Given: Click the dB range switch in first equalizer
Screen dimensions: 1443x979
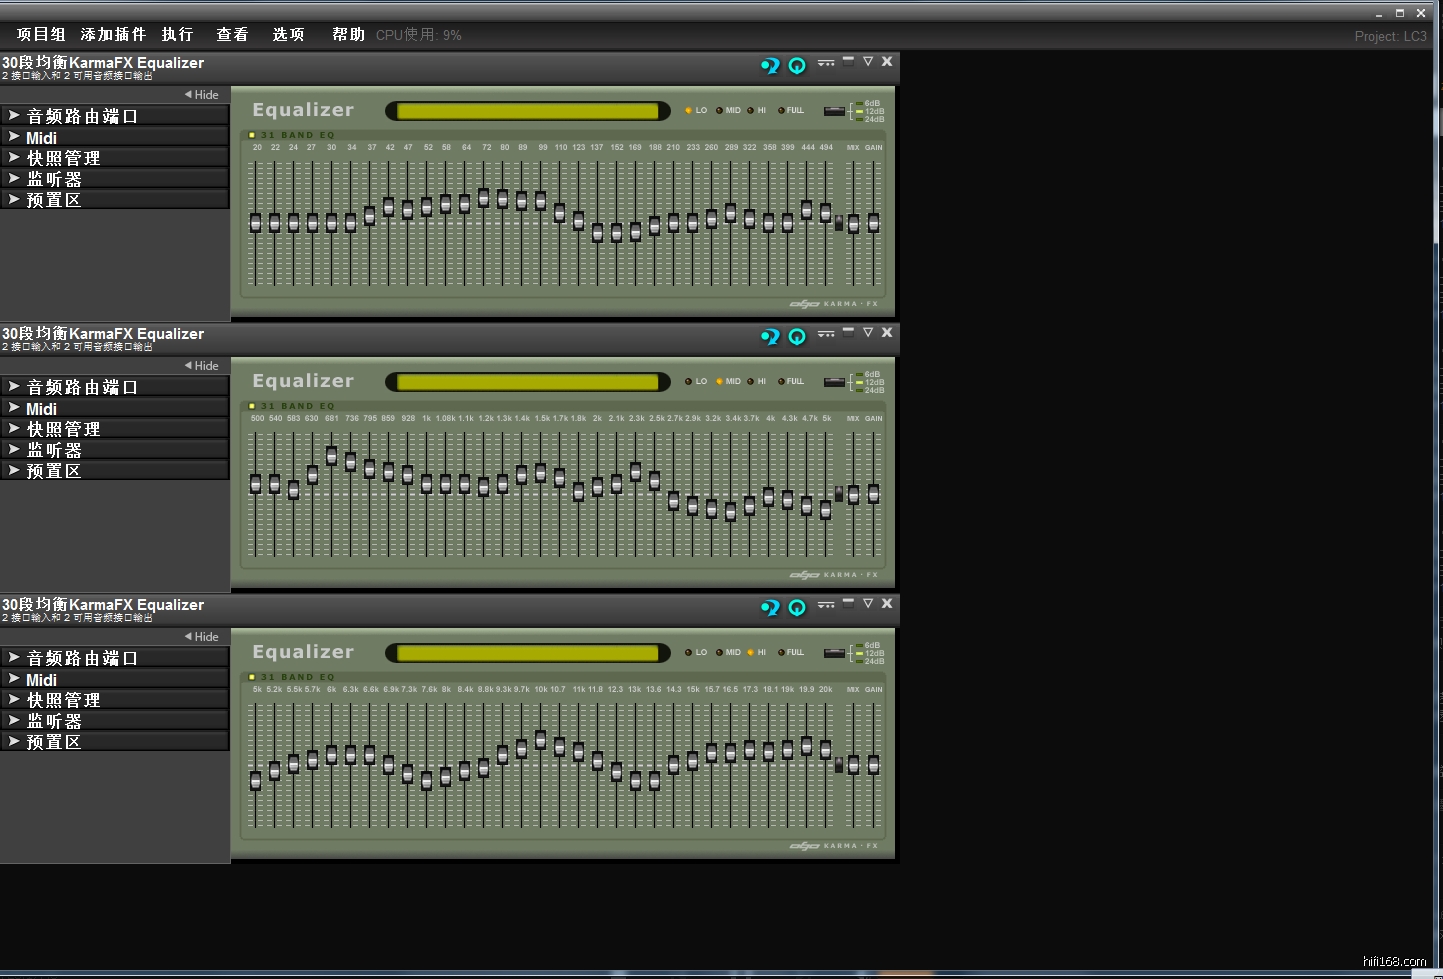Looking at the screenshot, I should point(834,111).
